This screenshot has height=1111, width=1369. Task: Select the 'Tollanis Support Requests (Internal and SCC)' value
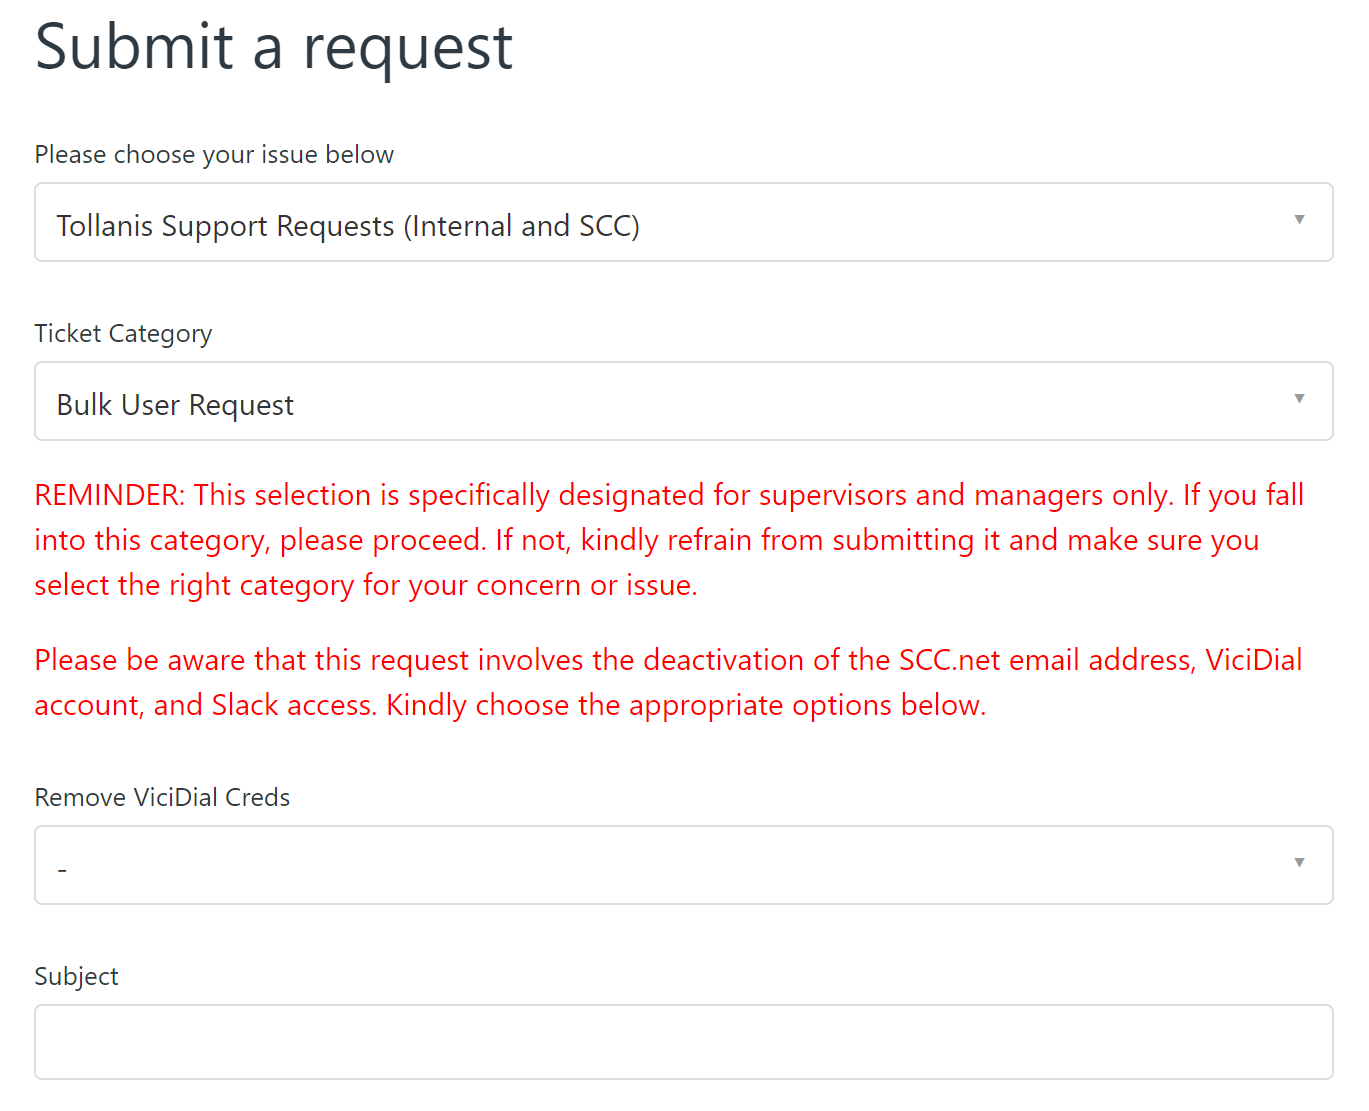click(x=348, y=226)
